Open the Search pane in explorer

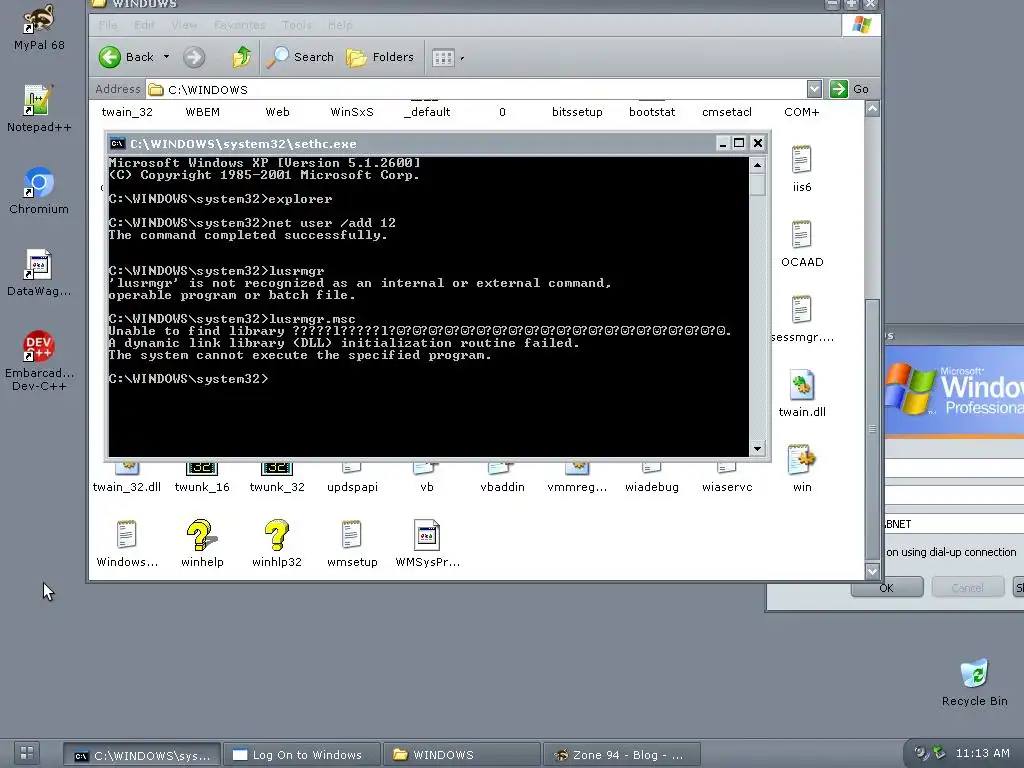[x=300, y=57]
